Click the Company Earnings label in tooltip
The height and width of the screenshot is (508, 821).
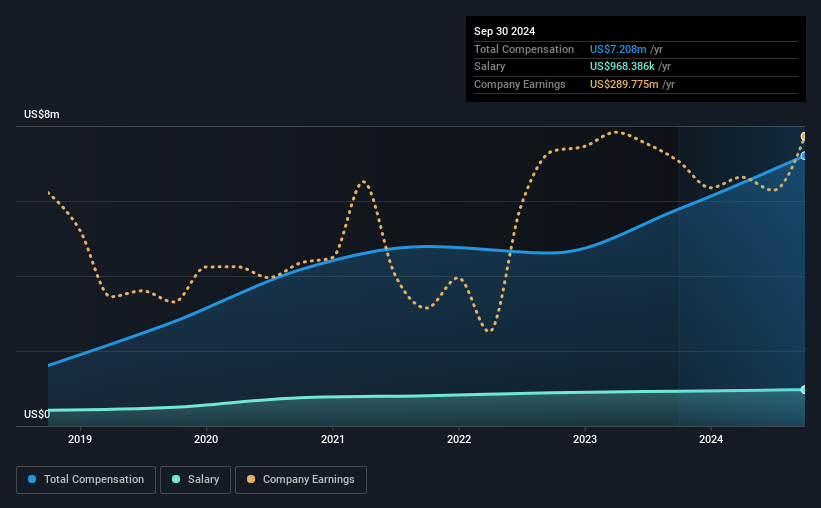pos(519,84)
